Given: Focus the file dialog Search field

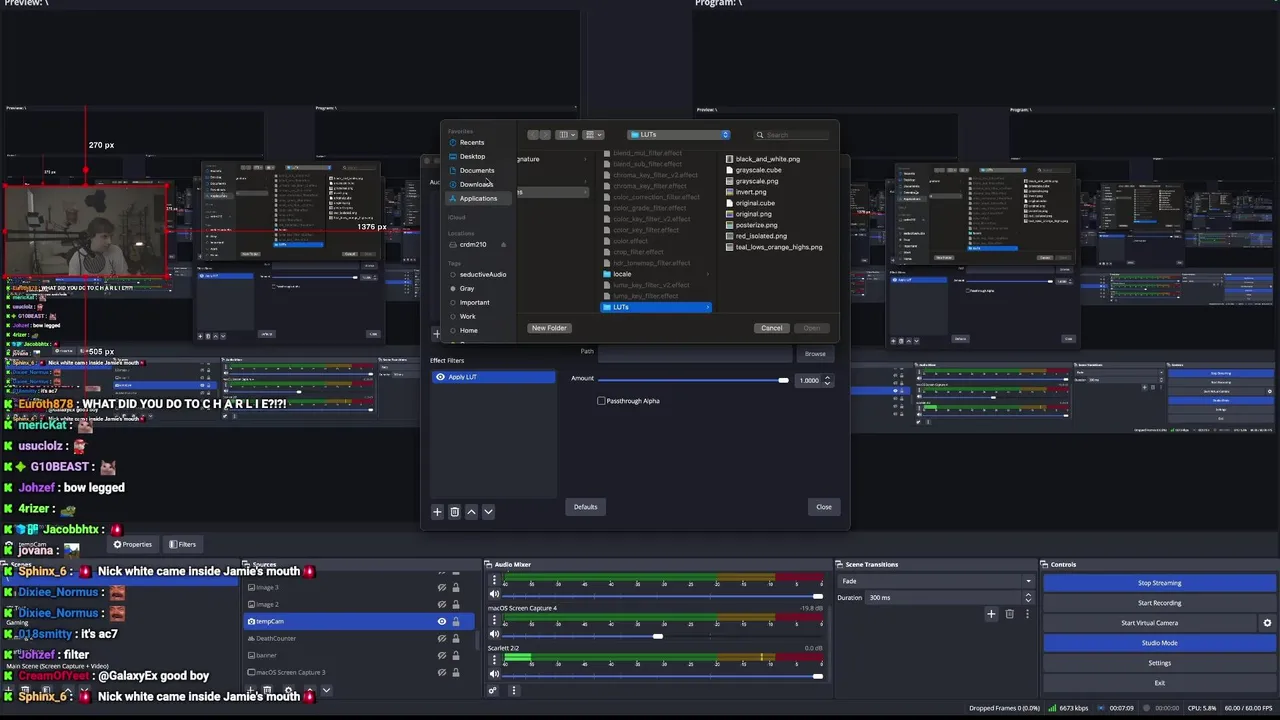Looking at the screenshot, I should 792,135.
